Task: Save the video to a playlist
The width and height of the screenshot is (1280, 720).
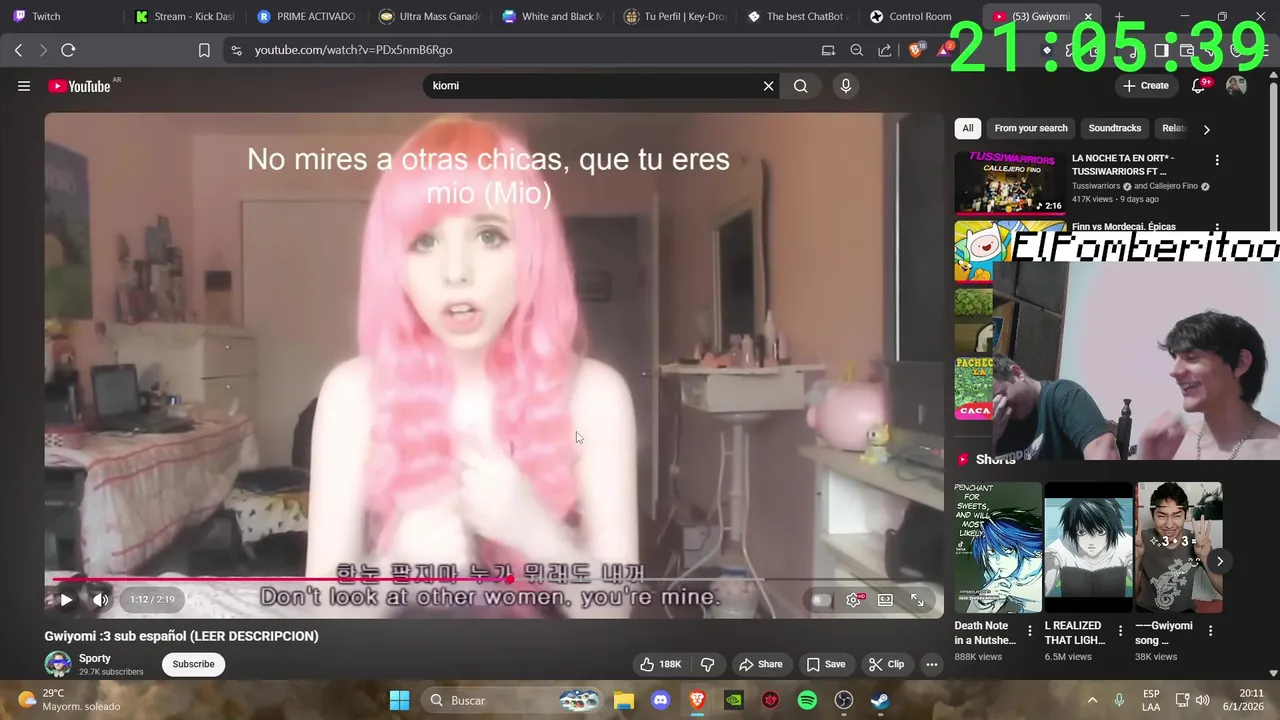Action: coord(826,664)
